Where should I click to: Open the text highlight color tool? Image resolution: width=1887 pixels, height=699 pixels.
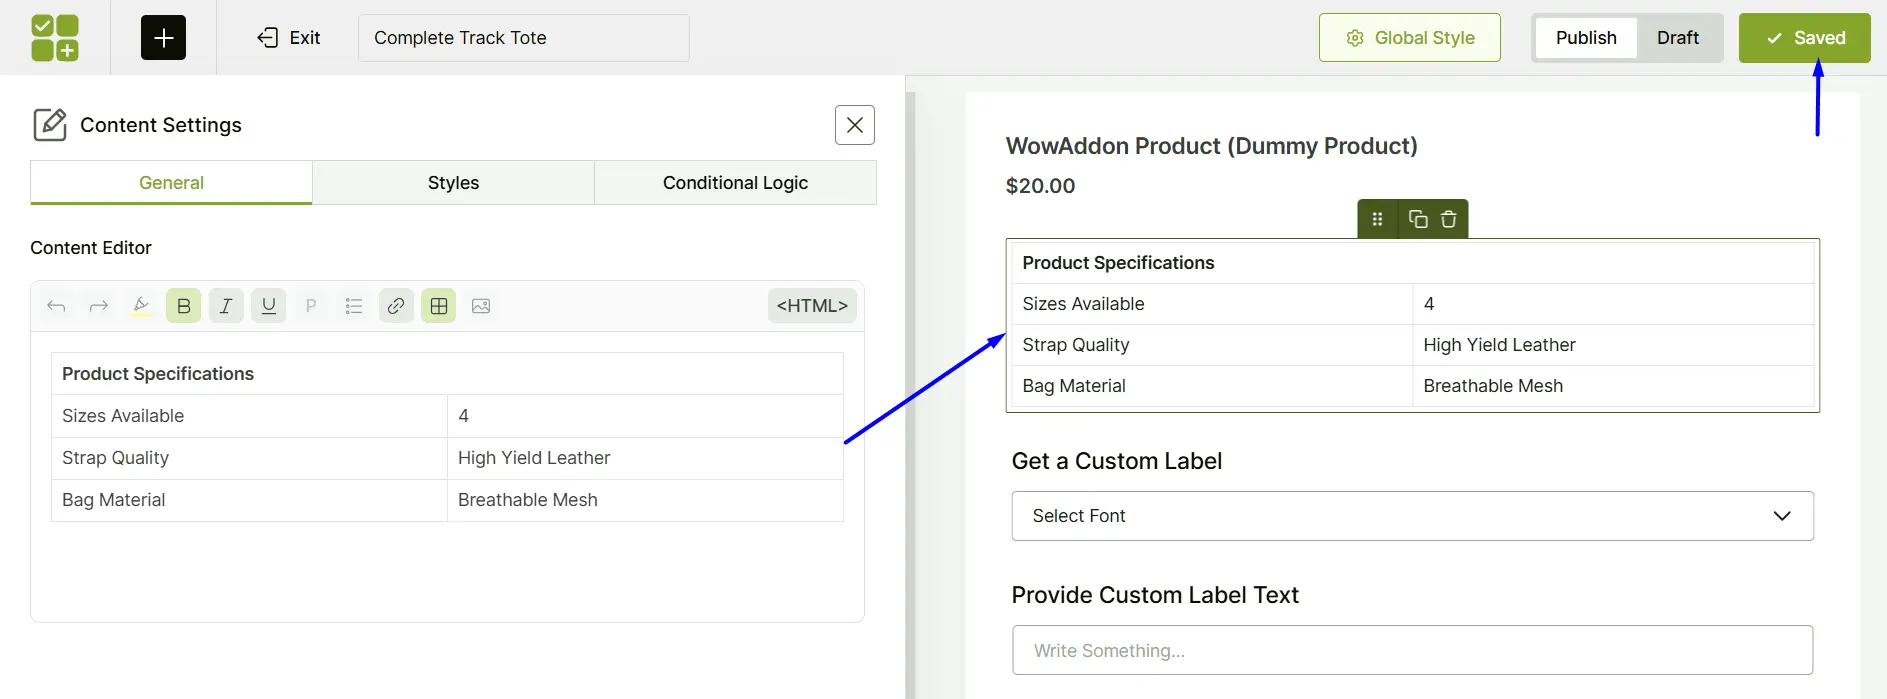click(x=141, y=306)
